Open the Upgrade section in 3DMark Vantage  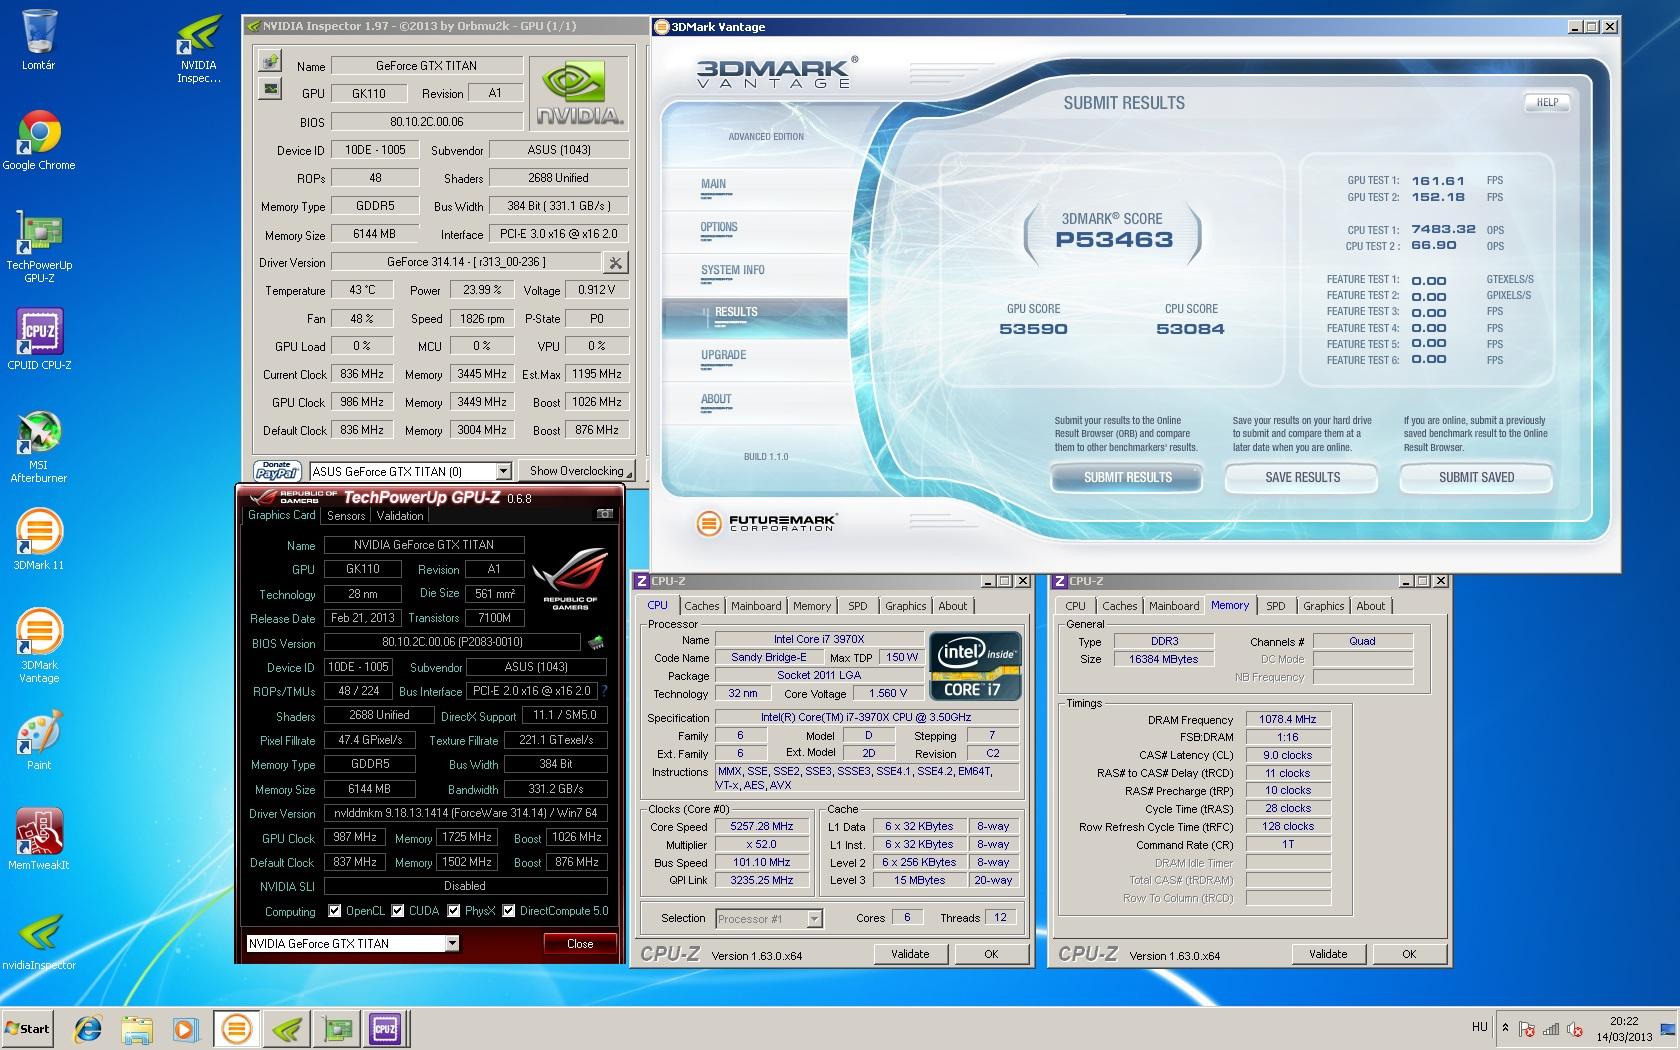(x=724, y=356)
